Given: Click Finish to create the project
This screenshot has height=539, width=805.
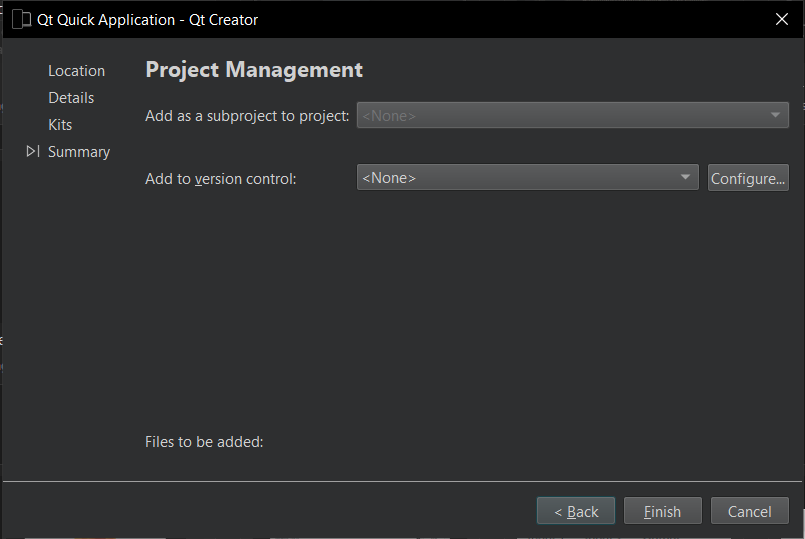Looking at the screenshot, I should coord(662,511).
